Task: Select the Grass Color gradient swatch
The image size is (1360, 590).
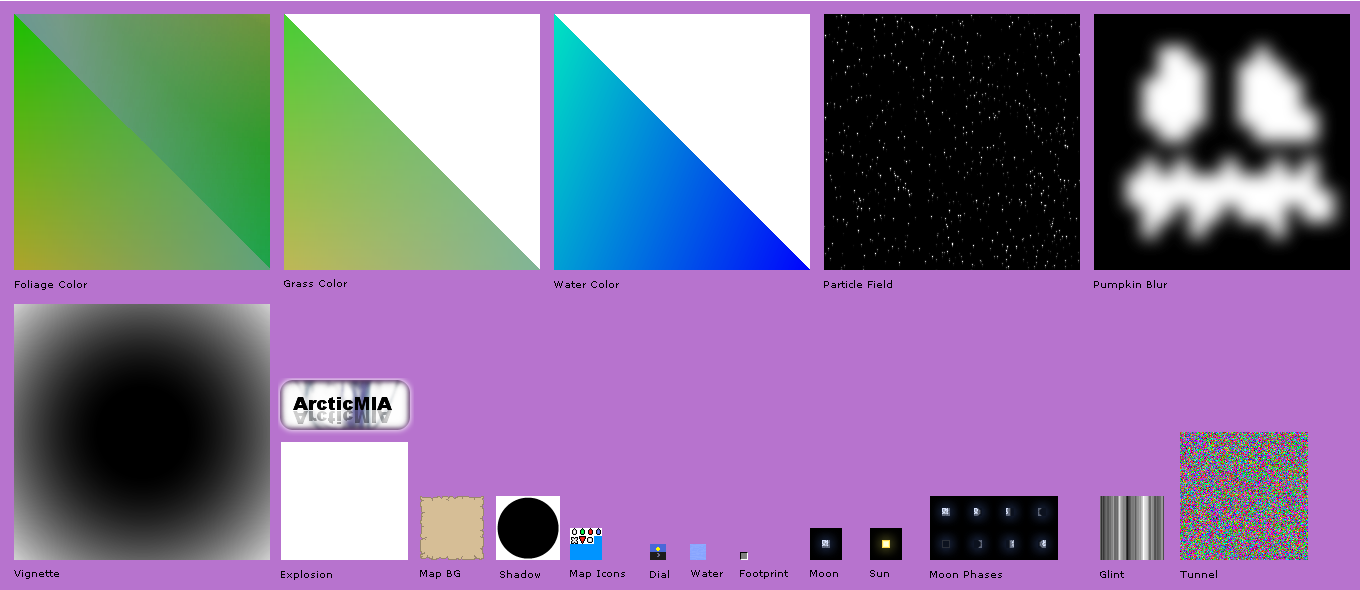Action: coord(412,142)
